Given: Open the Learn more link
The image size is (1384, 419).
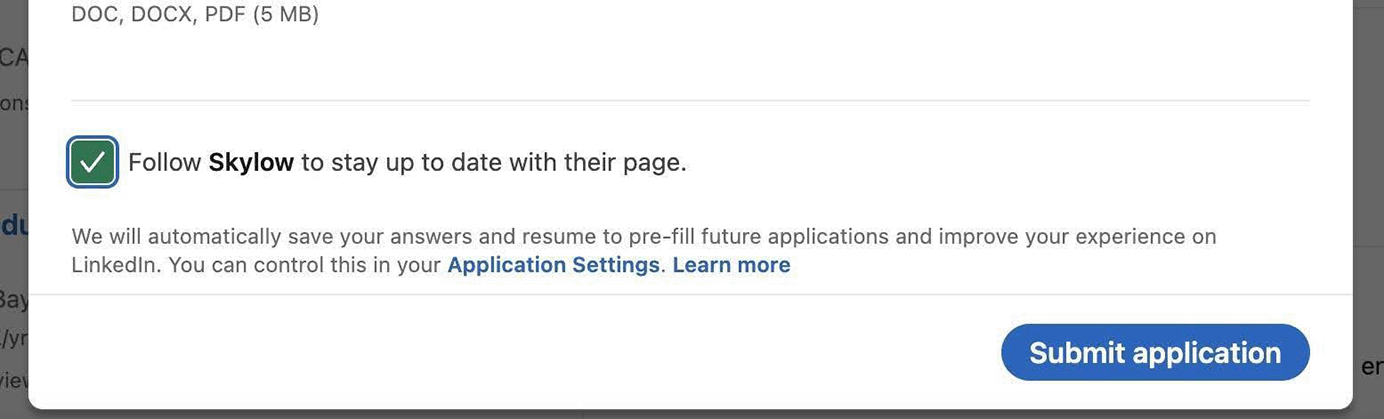Looking at the screenshot, I should tap(731, 265).
